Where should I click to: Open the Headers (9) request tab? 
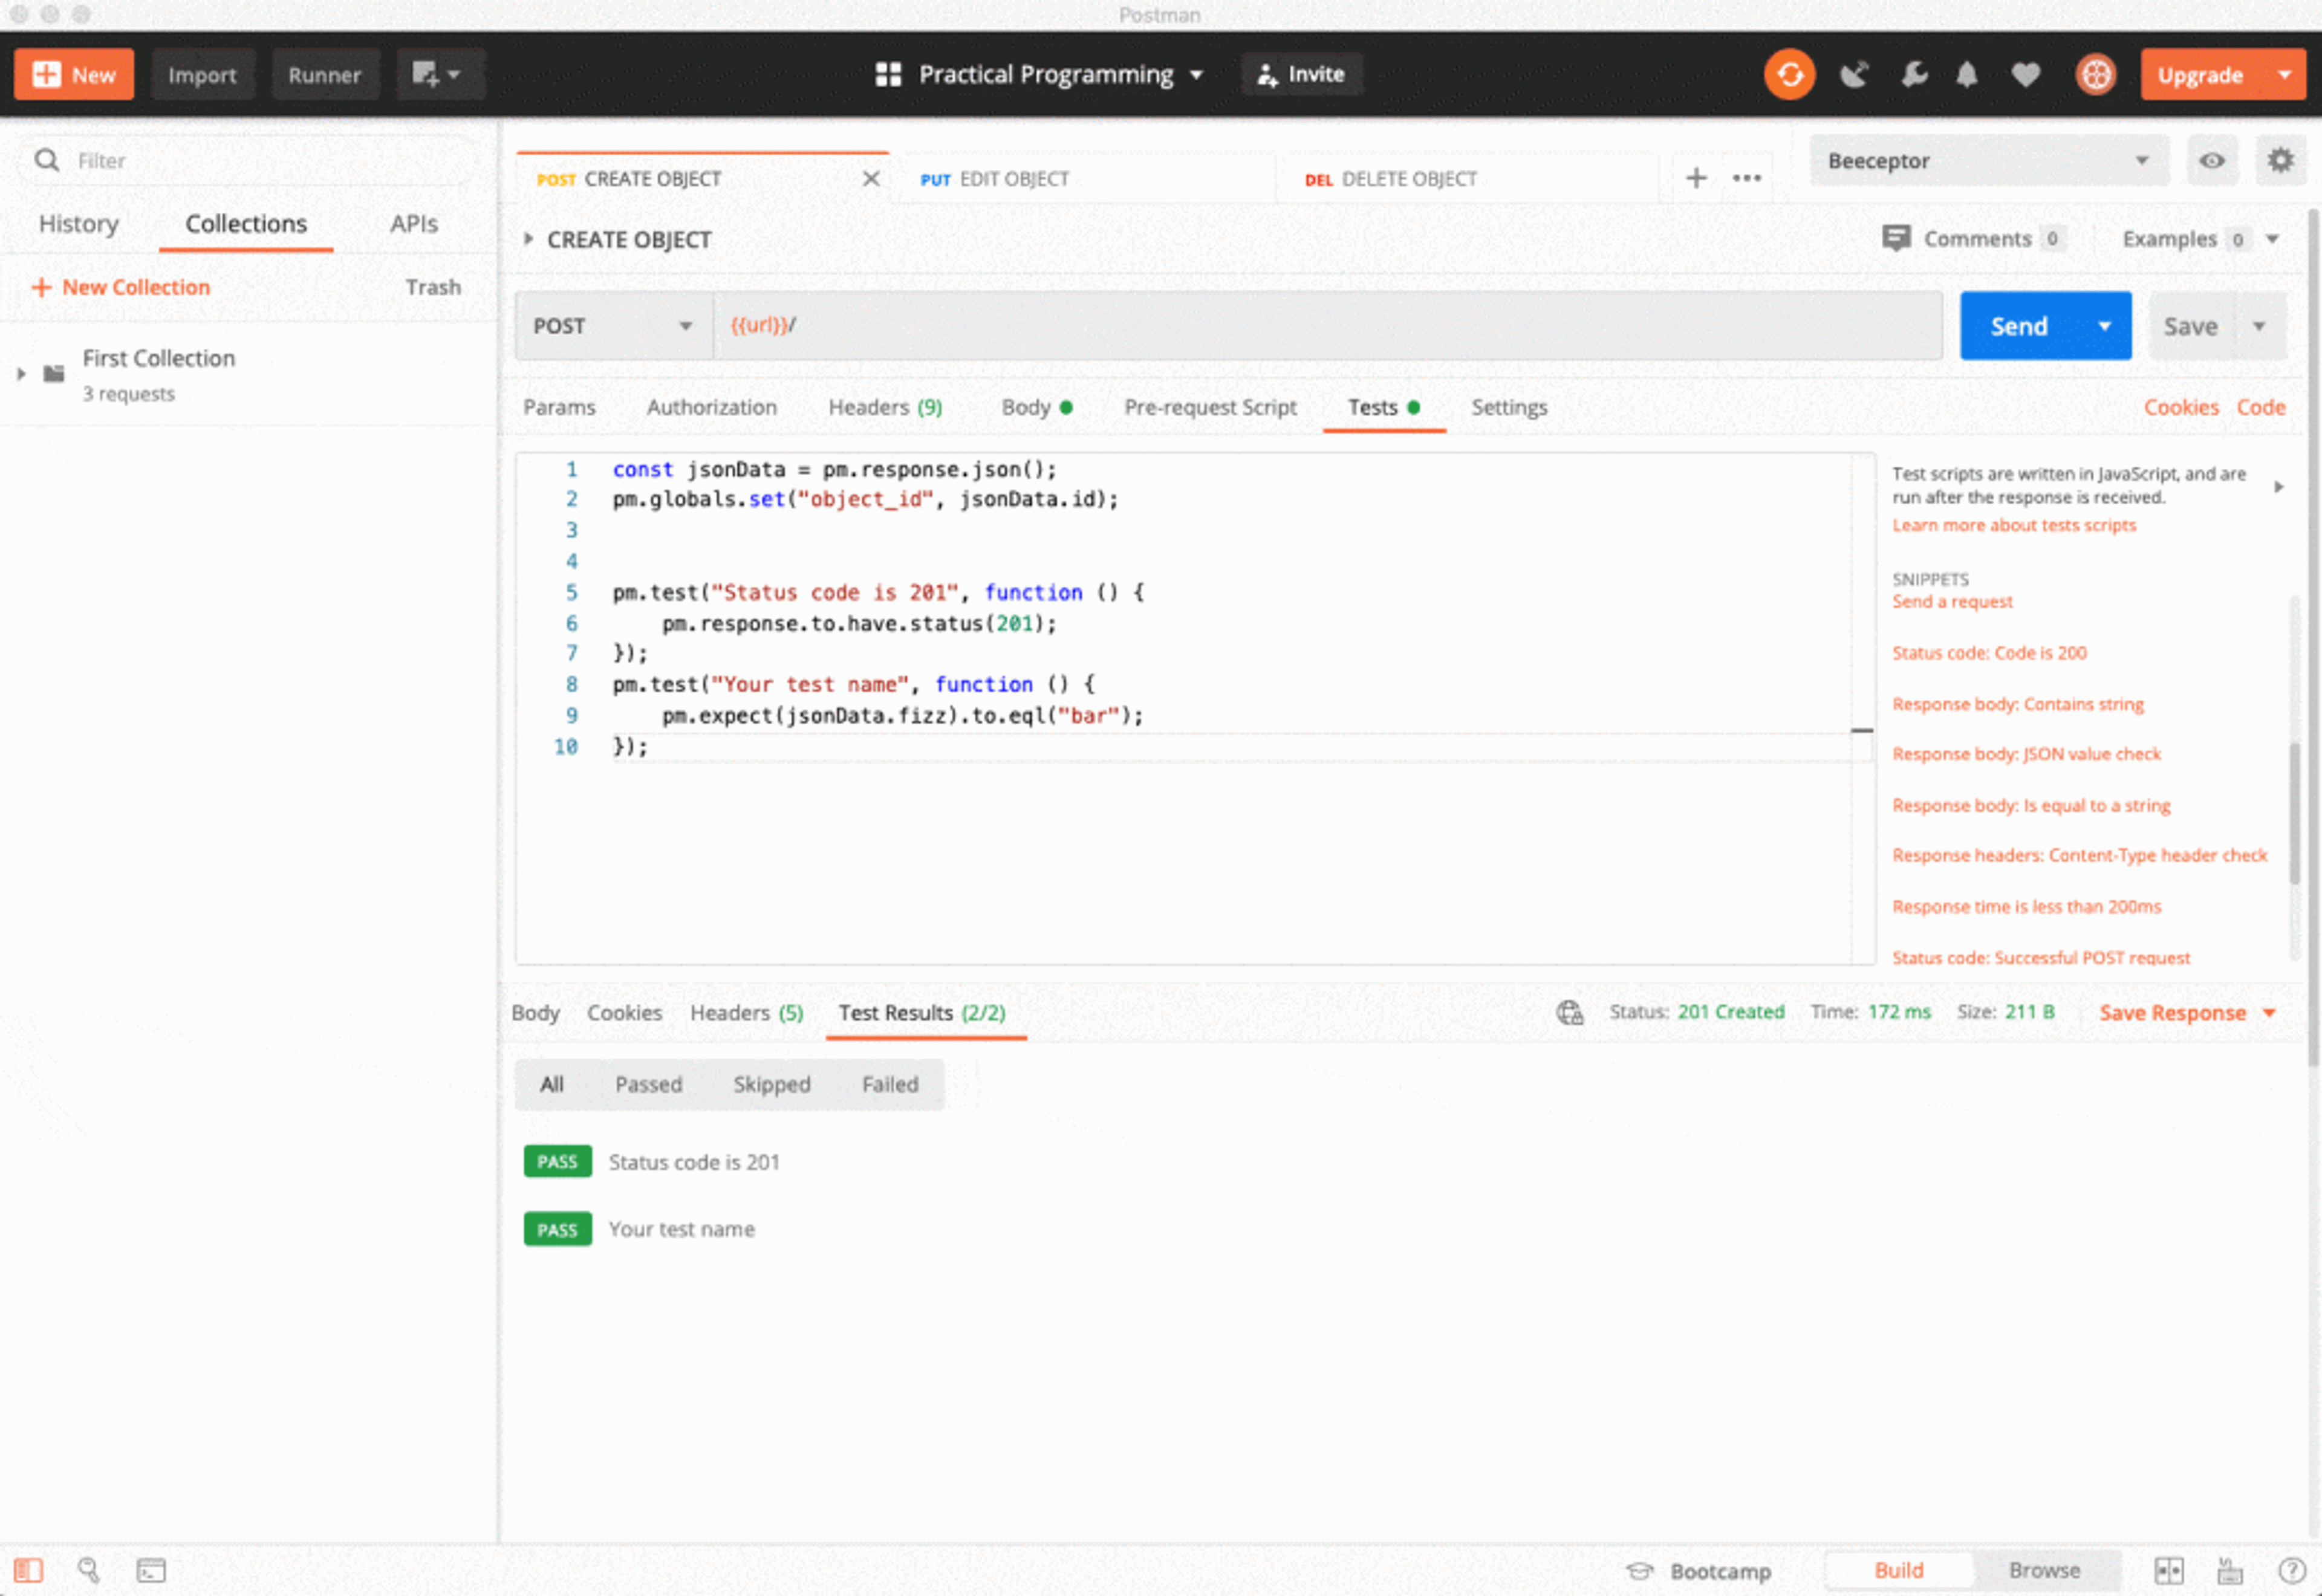(884, 407)
